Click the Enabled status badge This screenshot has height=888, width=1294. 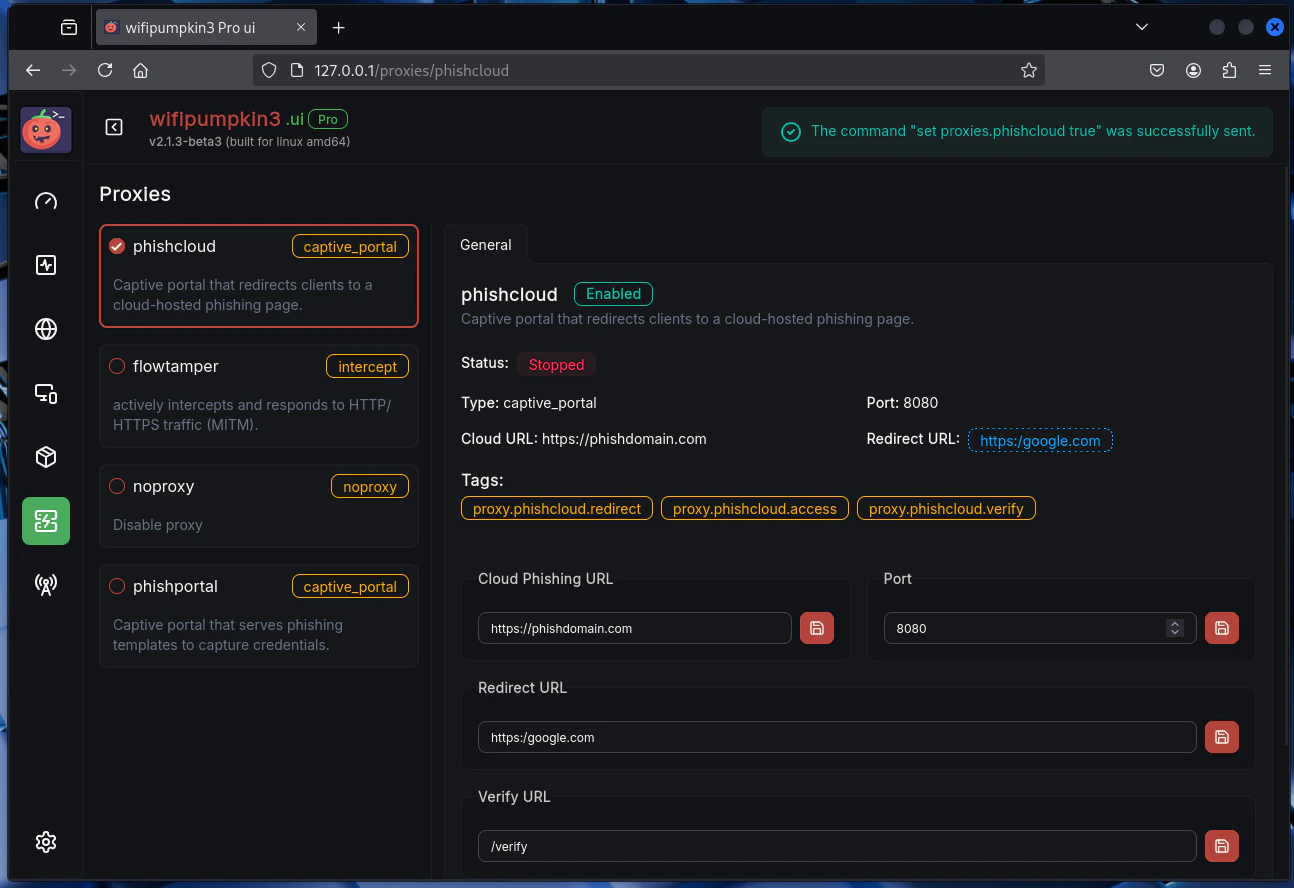pyautogui.click(x=613, y=294)
